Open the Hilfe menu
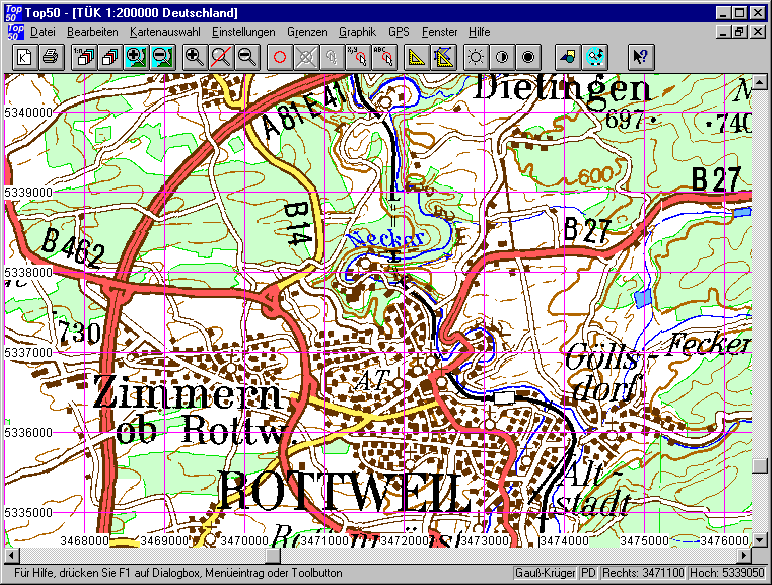 tap(479, 32)
